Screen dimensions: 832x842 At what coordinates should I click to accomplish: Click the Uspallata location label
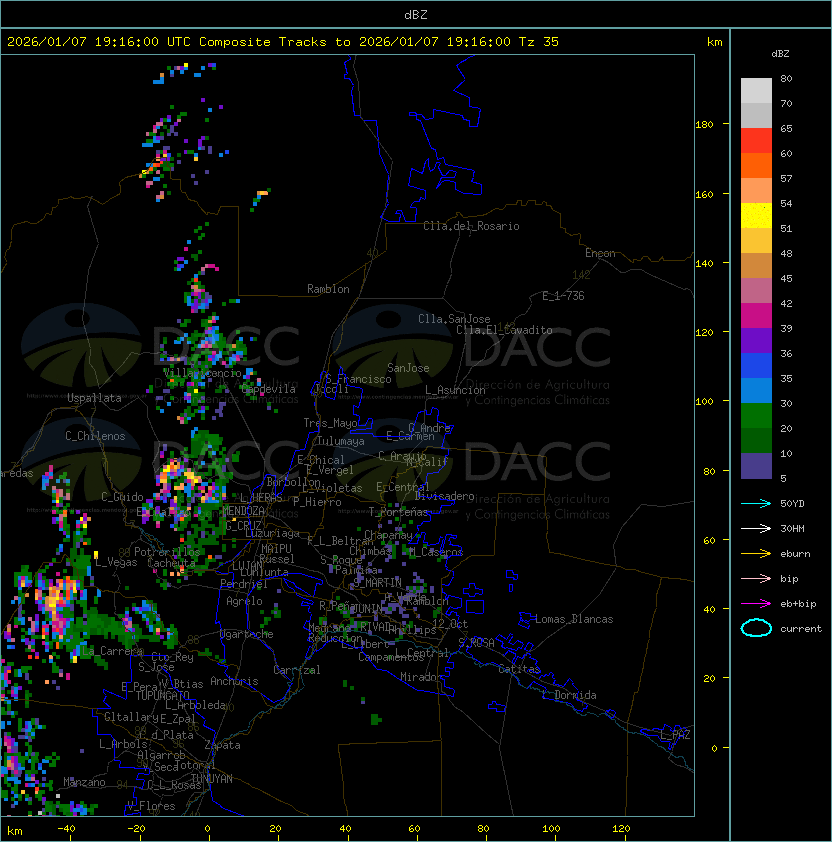click(x=94, y=398)
